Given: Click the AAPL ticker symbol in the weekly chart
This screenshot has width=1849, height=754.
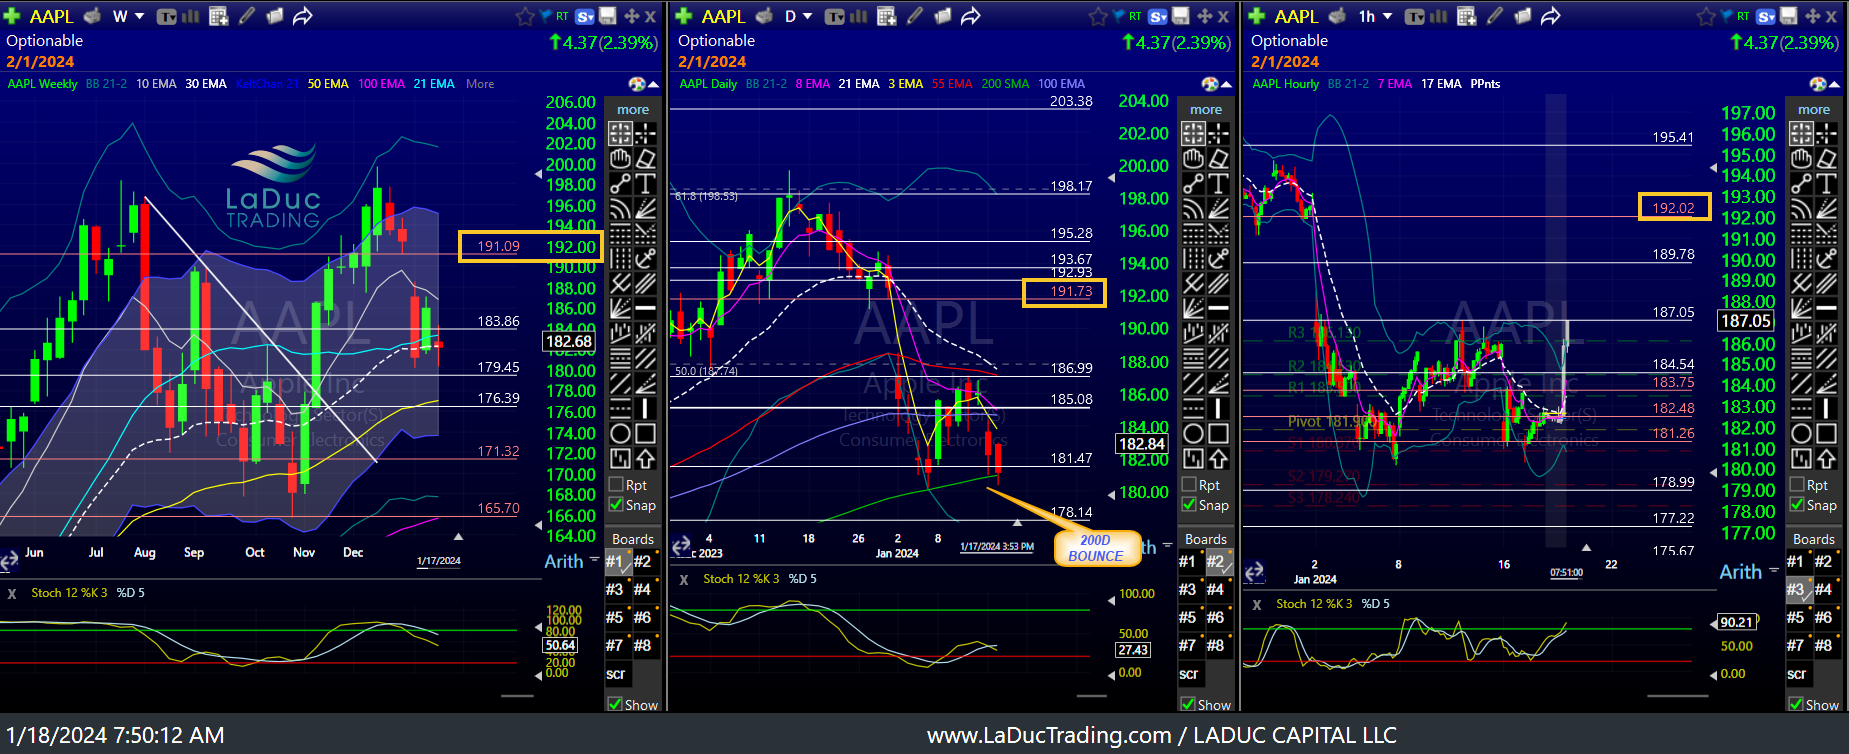Looking at the screenshot, I should point(52,16).
